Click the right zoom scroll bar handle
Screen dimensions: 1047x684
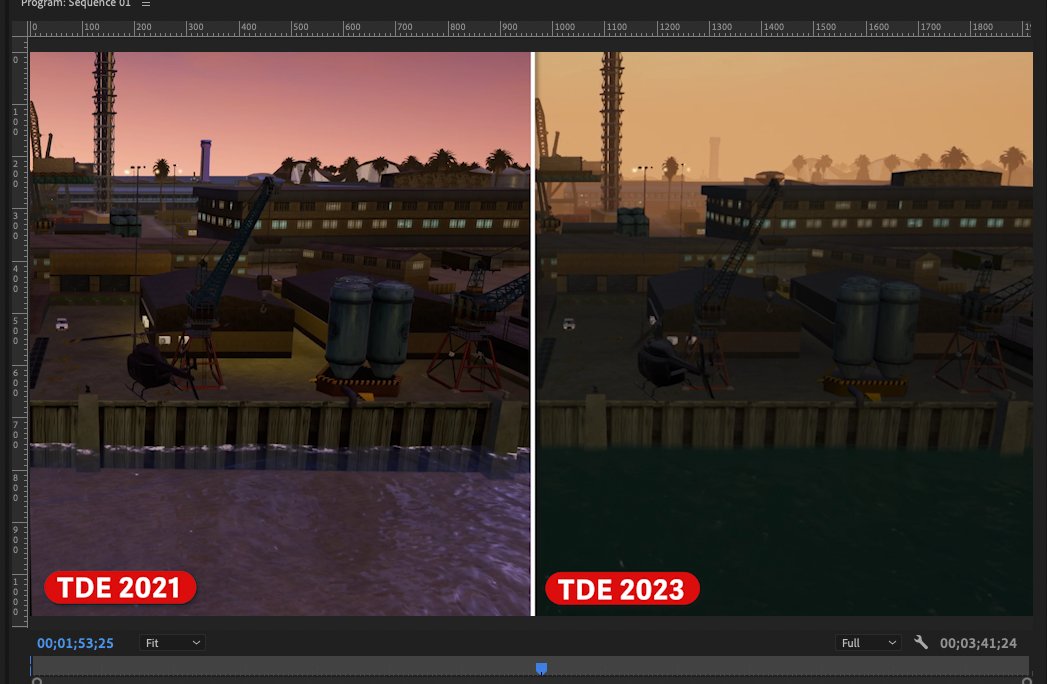(1027, 681)
